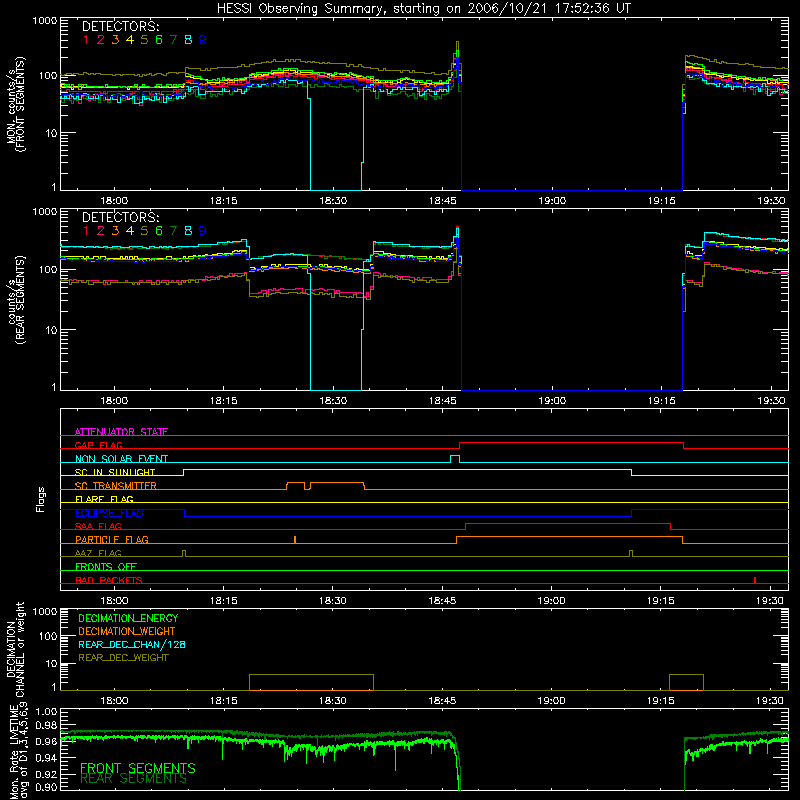The image size is (800, 800).
Task: Select detector 1 in front segments legend
Action: (x=86, y=40)
